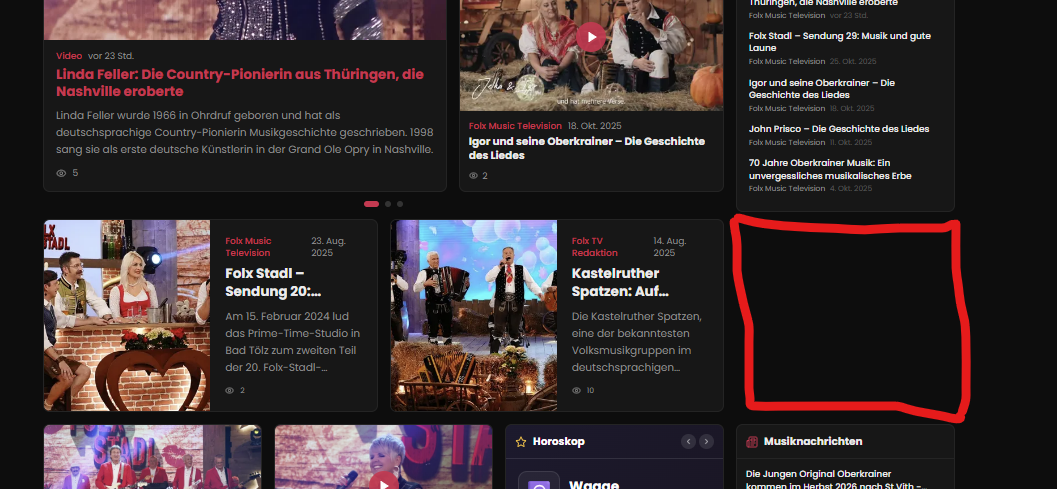
Task: Click the Horoskop widget title
Action: [x=559, y=442]
